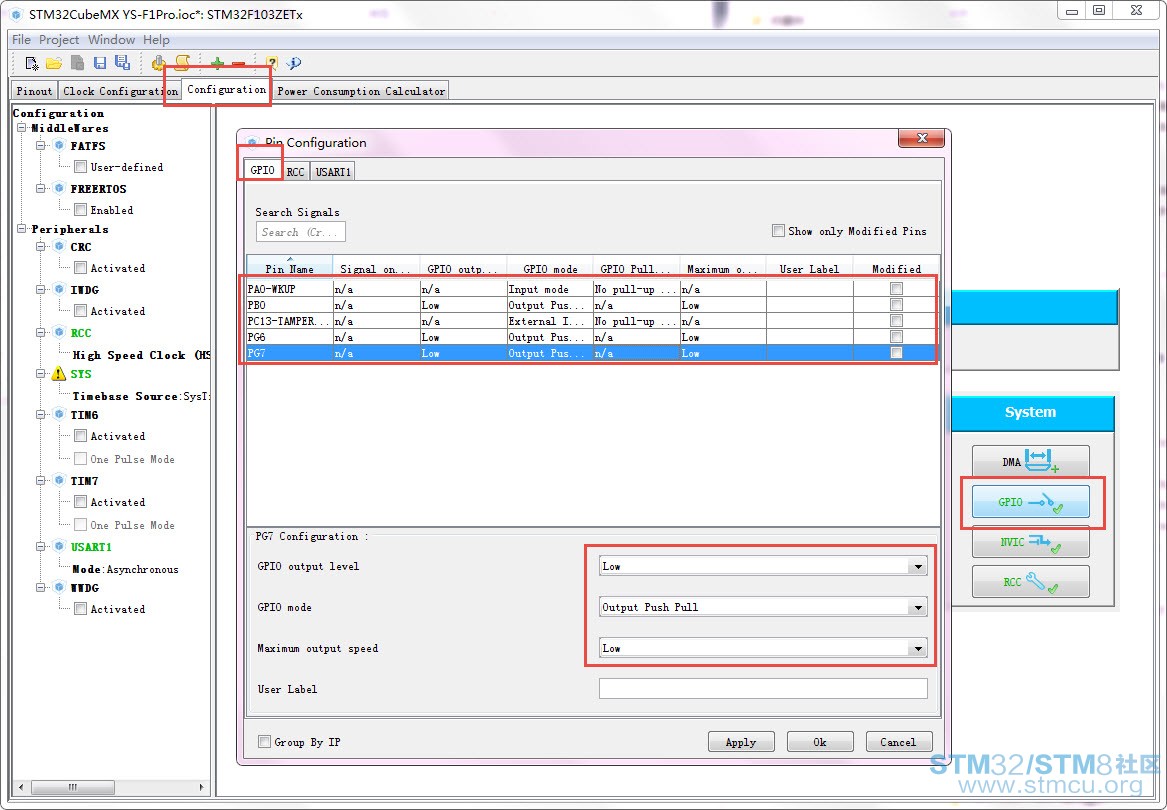
Task: Collapse the Peripherals tree node
Action: pos(22,229)
